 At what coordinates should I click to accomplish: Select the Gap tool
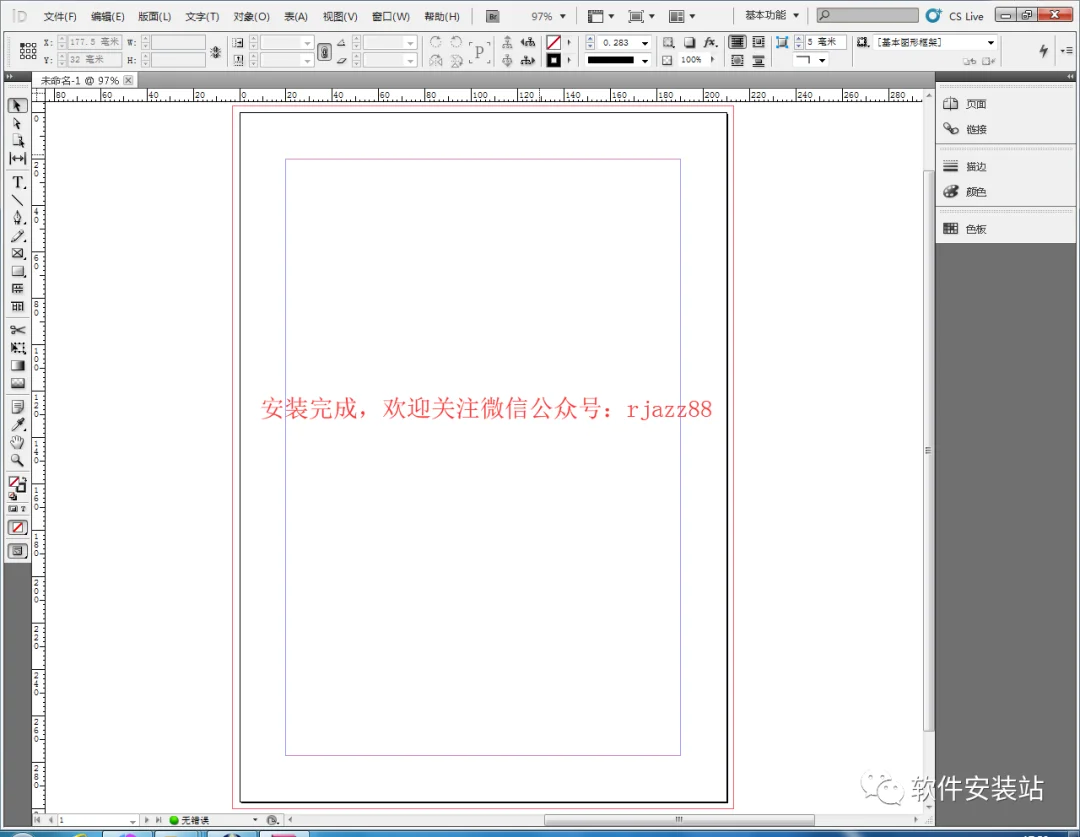click(x=17, y=158)
